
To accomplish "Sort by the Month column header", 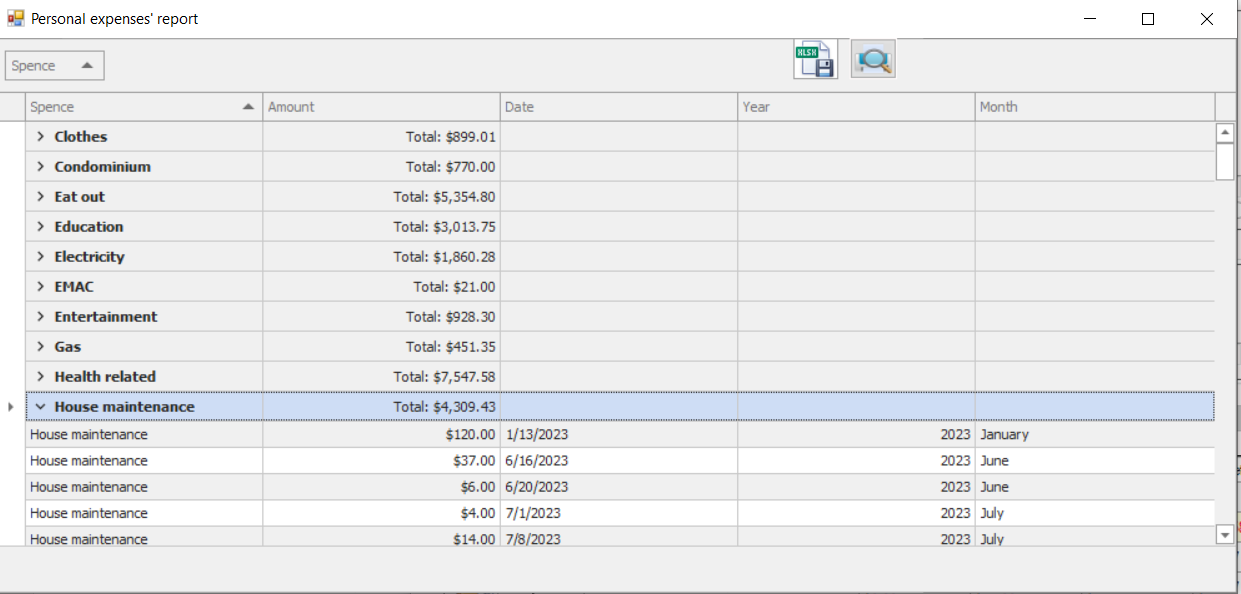I will (1095, 107).
